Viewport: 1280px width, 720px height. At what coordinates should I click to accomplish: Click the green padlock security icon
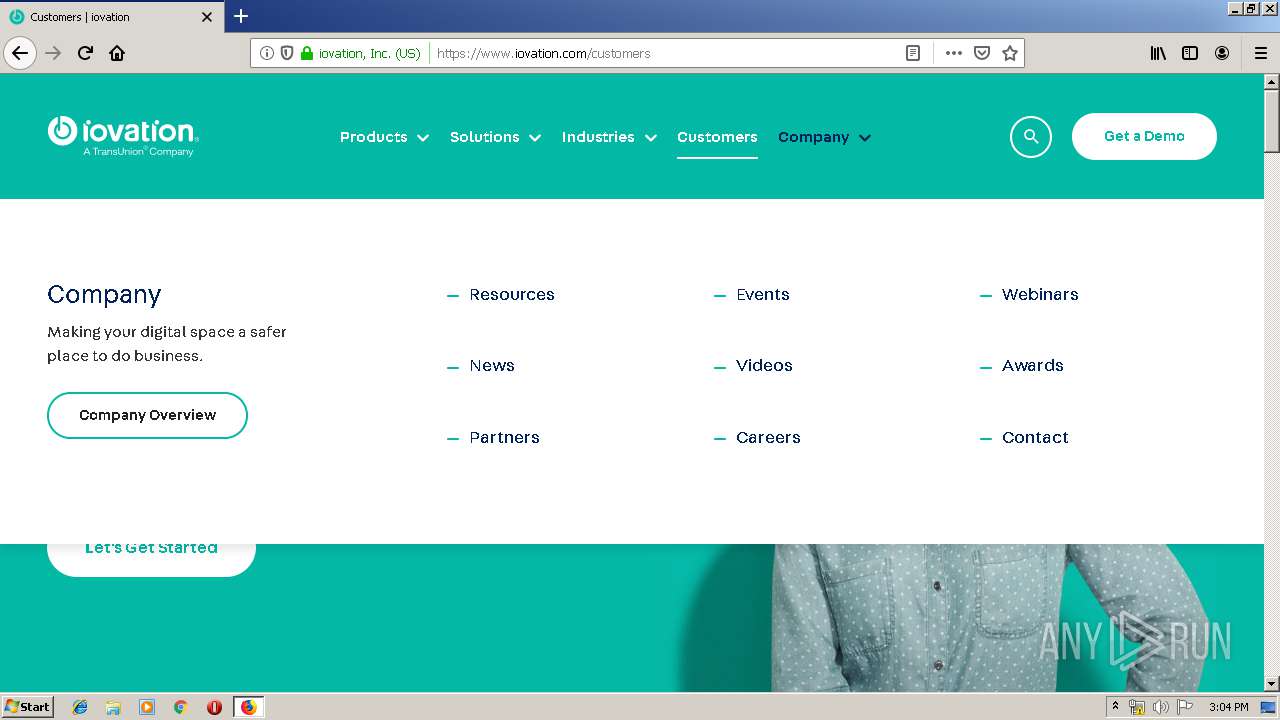307,53
